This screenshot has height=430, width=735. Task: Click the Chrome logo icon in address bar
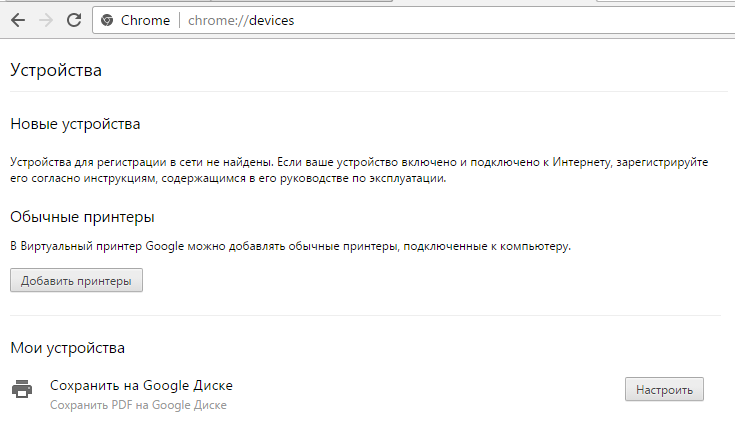[107, 20]
